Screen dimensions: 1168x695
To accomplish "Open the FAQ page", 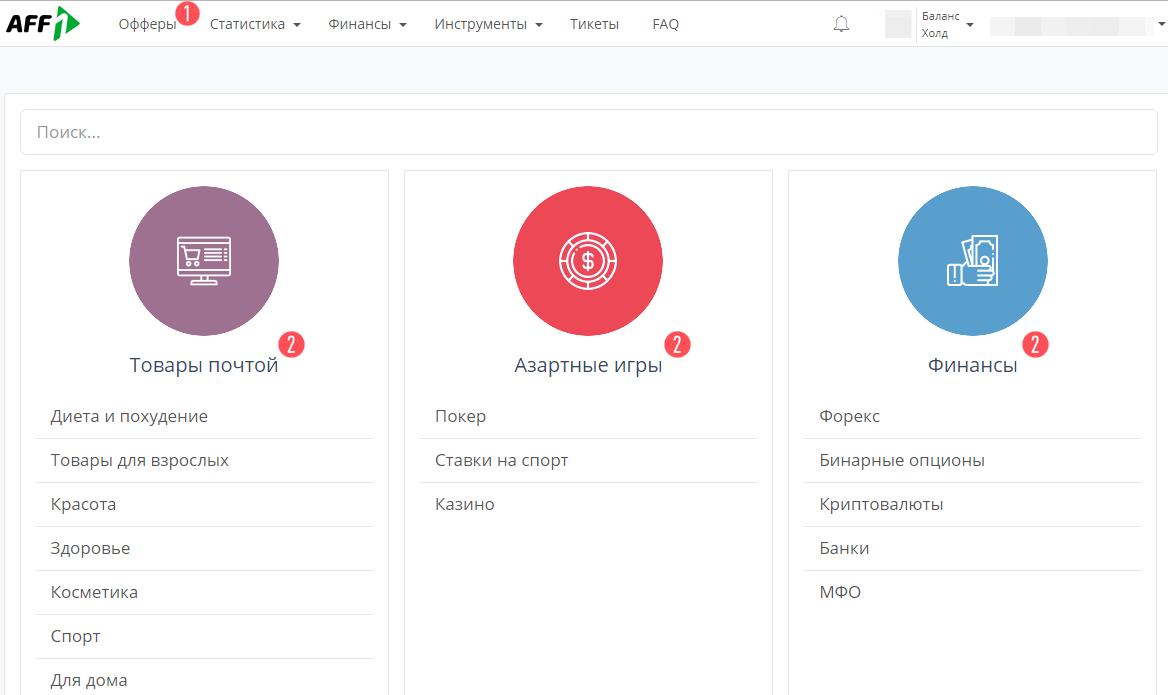I will pos(665,24).
